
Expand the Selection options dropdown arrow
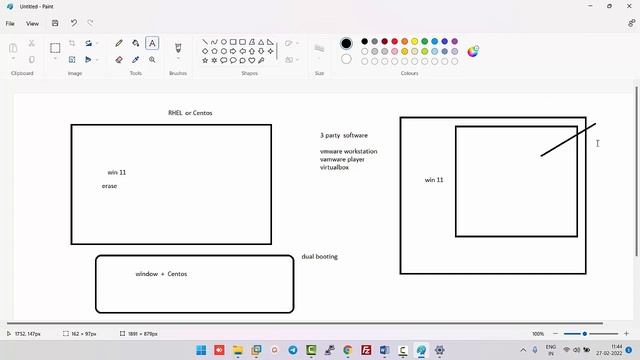(55, 58)
